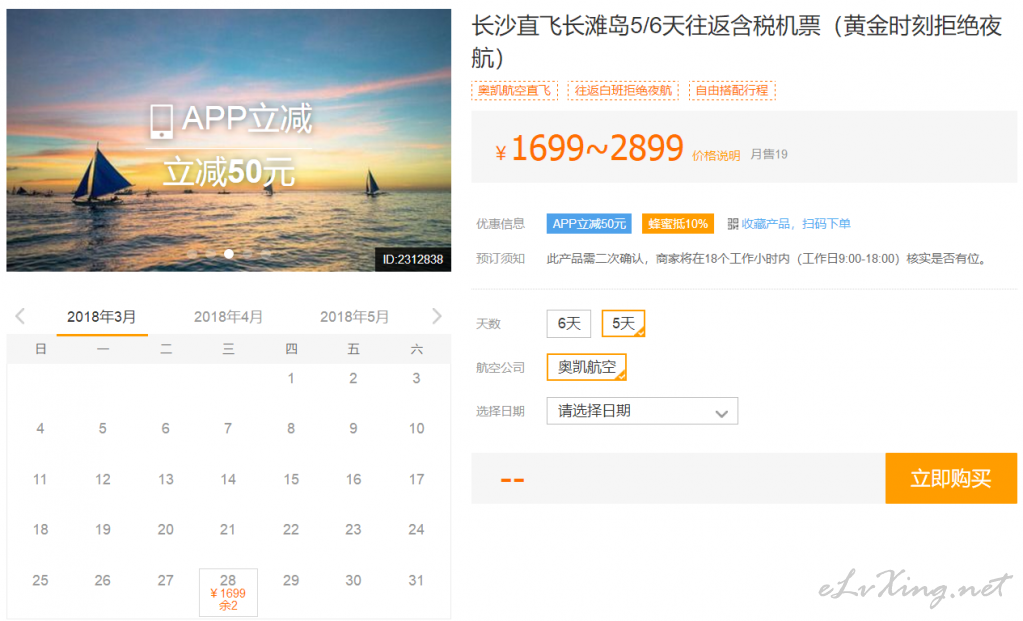This screenshot has height=621, width=1023.
Task: Click the ID:2312838 label on banner
Action: tap(412, 260)
